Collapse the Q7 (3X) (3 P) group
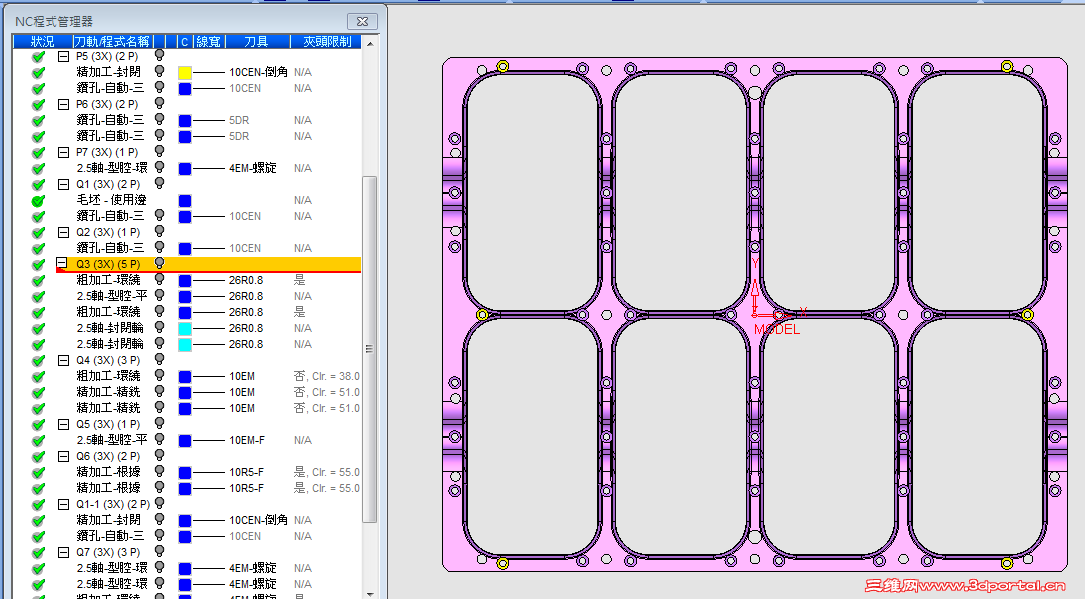The image size is (1085, 599). (x=63, y=553)
